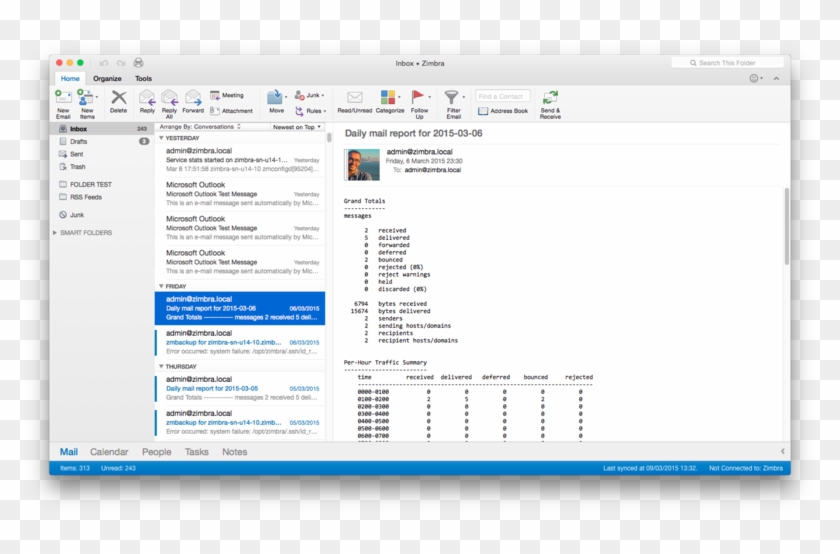840x554 pixels.
Task: Switch to the People view
Action: pos(156,452)
